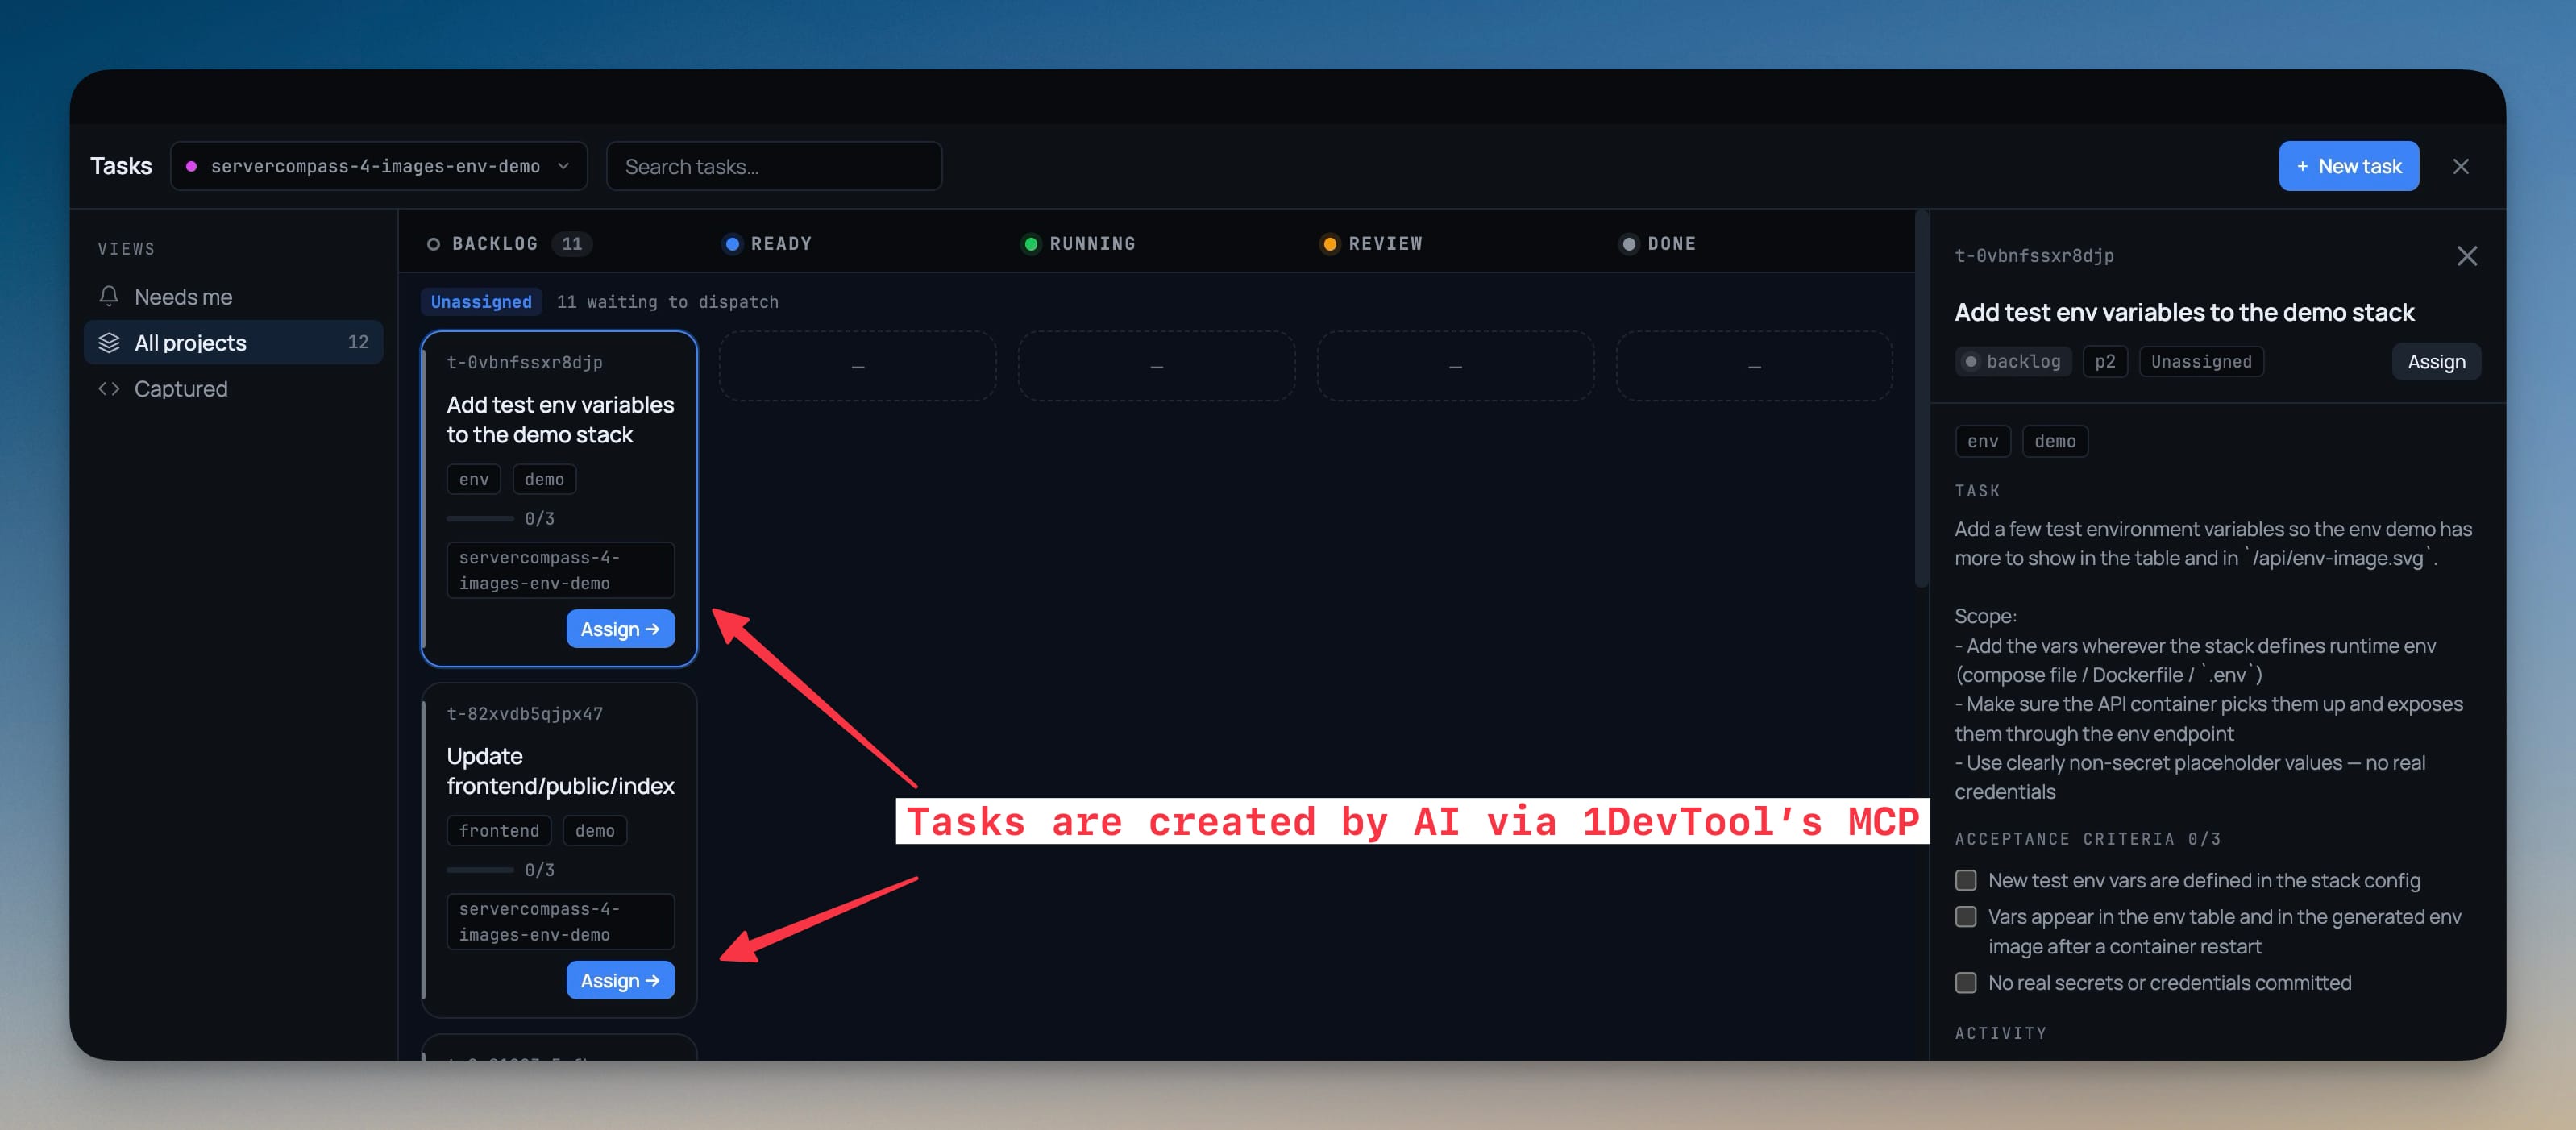
Task: Check 'New test env vars are defined' criterion
Action: 1965,880
